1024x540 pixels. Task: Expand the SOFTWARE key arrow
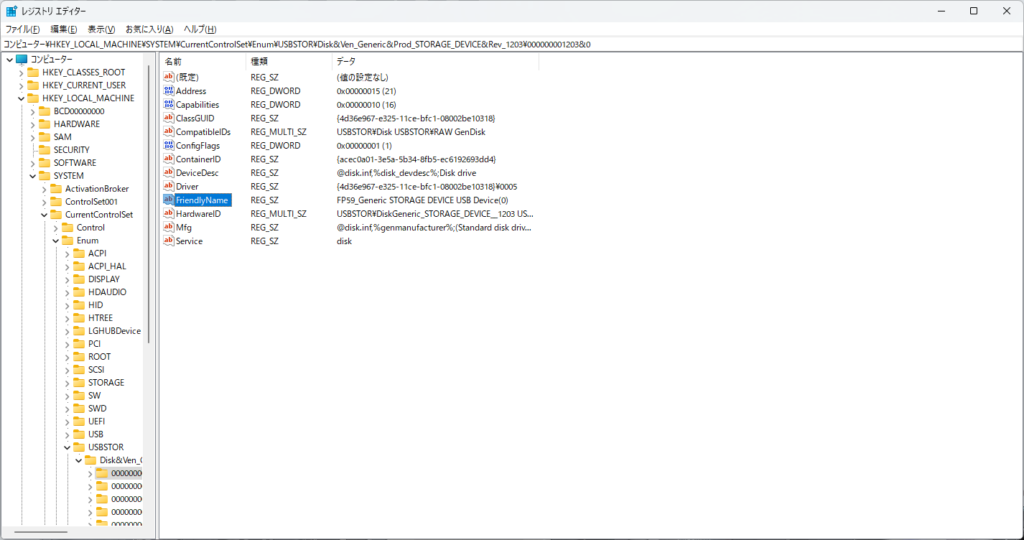pyautogui.click(x=32, y=163)
